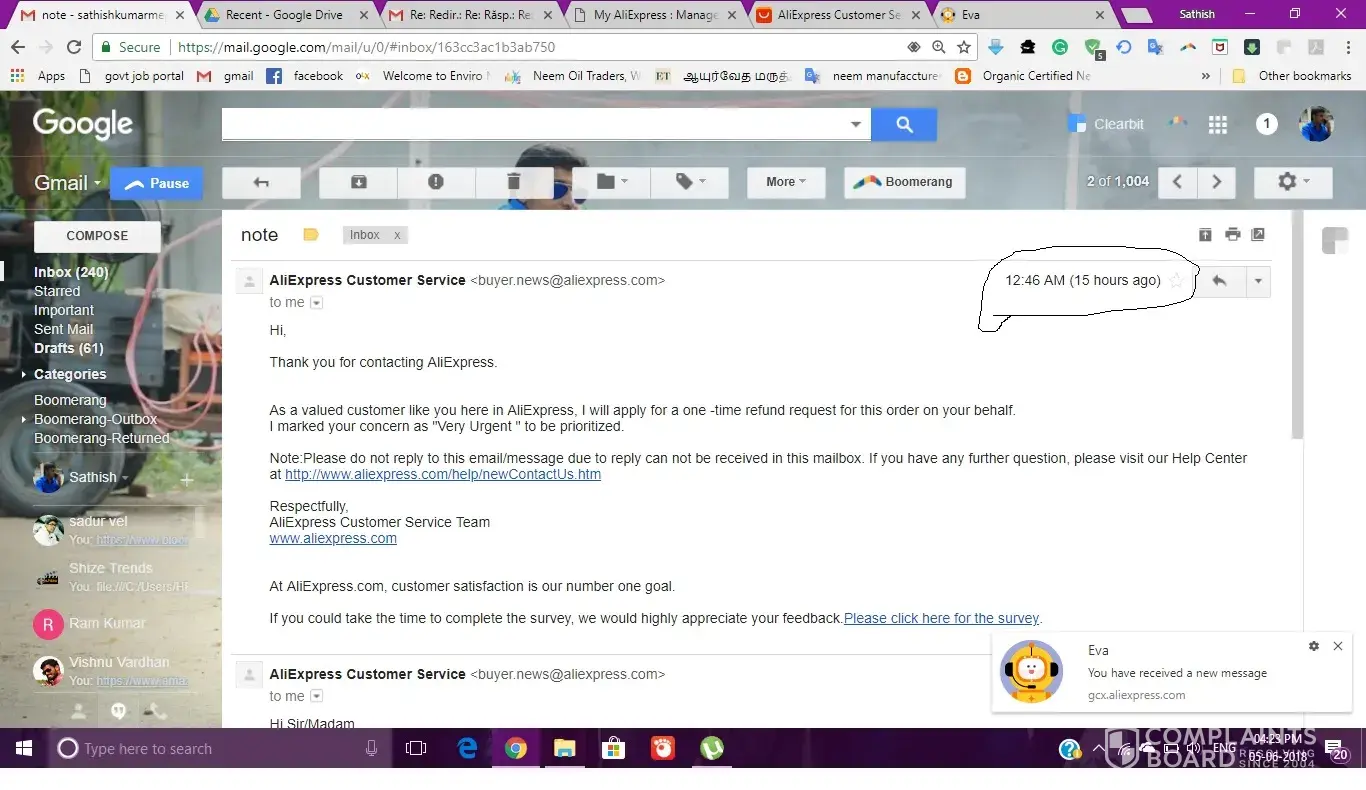Compose a new email
The height and width of the screenshot is (790, 1366).
tap(97, 236)
